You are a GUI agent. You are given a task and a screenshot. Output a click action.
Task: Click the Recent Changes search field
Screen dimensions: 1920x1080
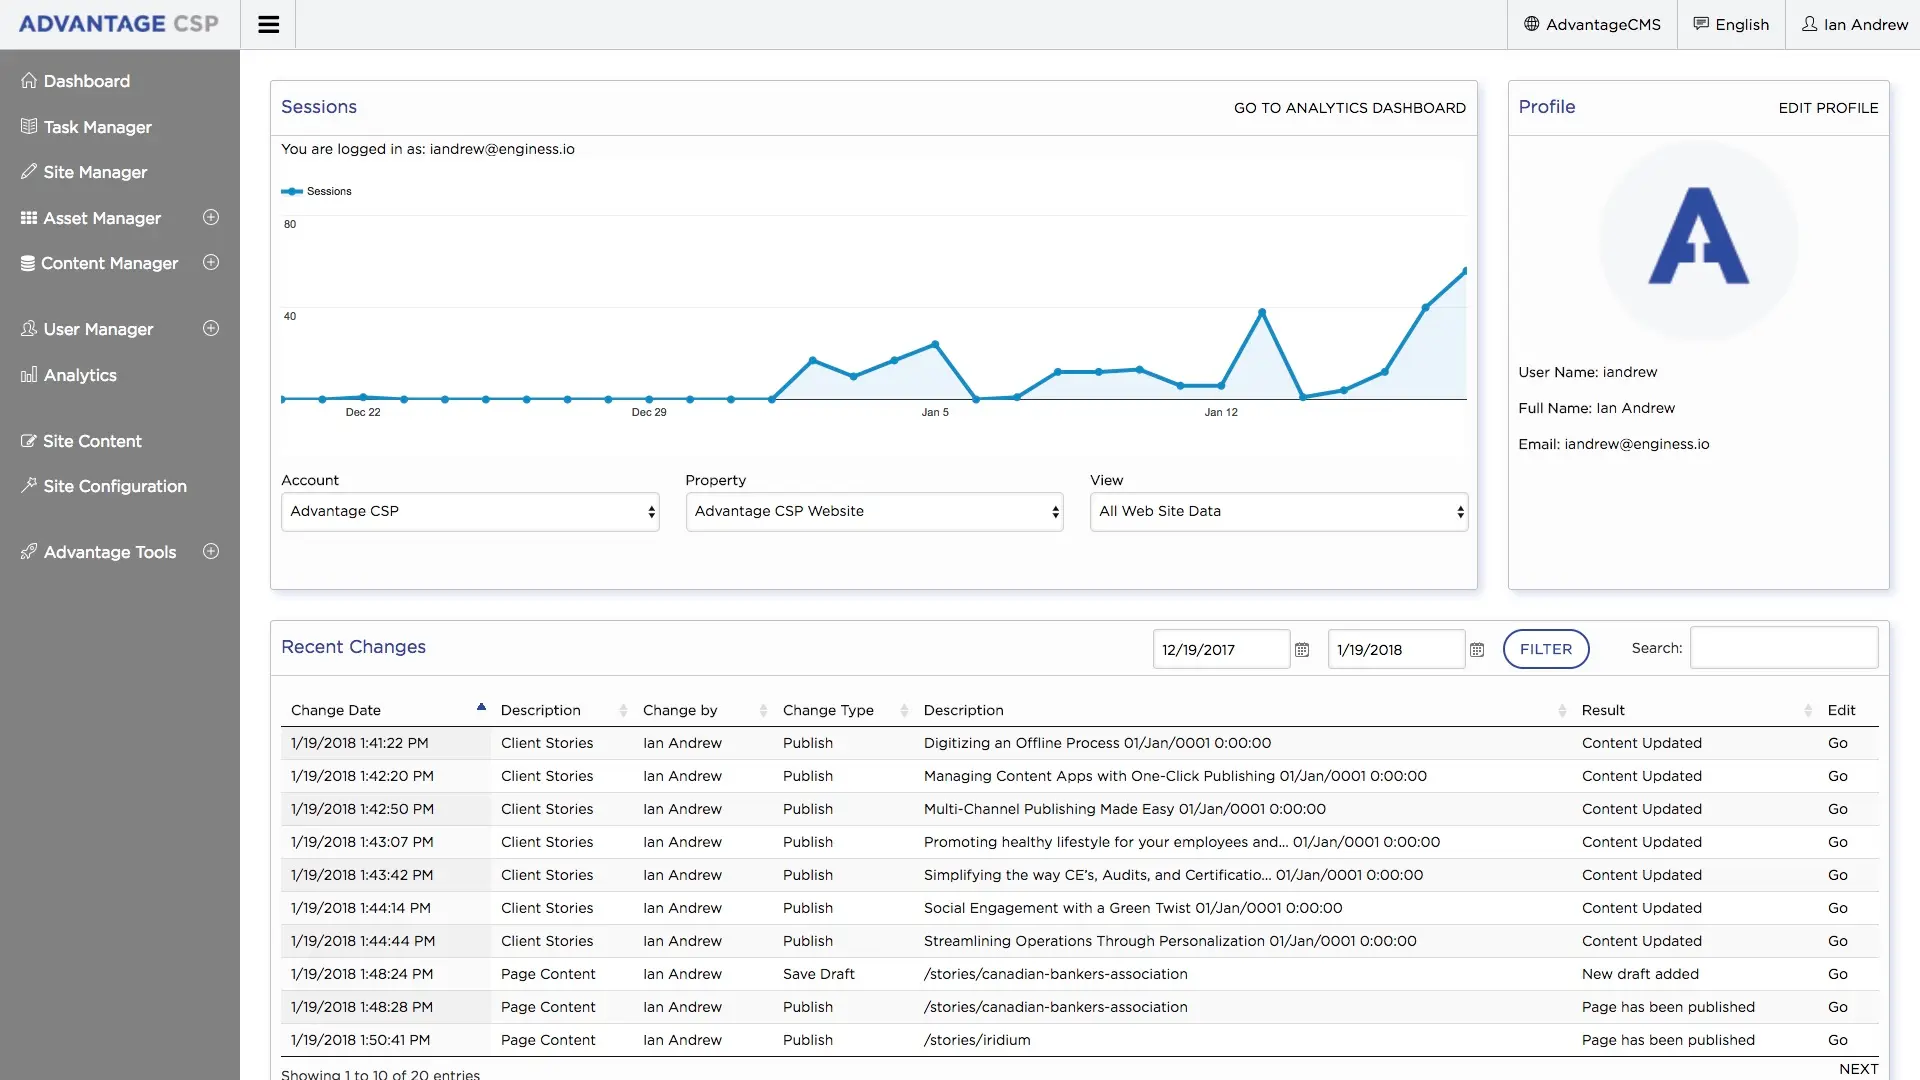tap(1783, 648)
